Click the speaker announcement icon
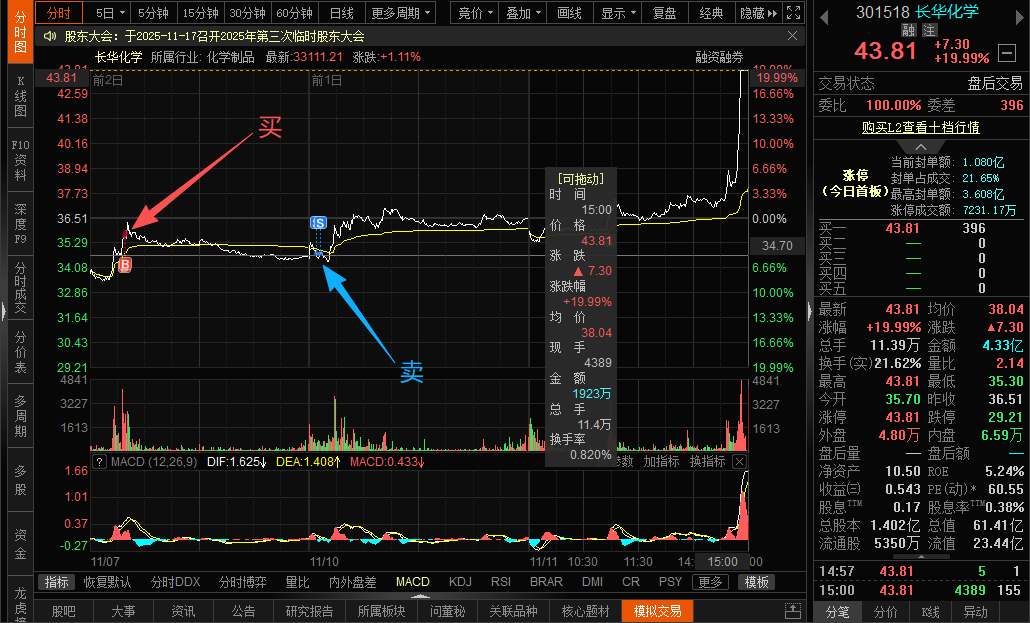1030x623 pixels. point(49,36)
